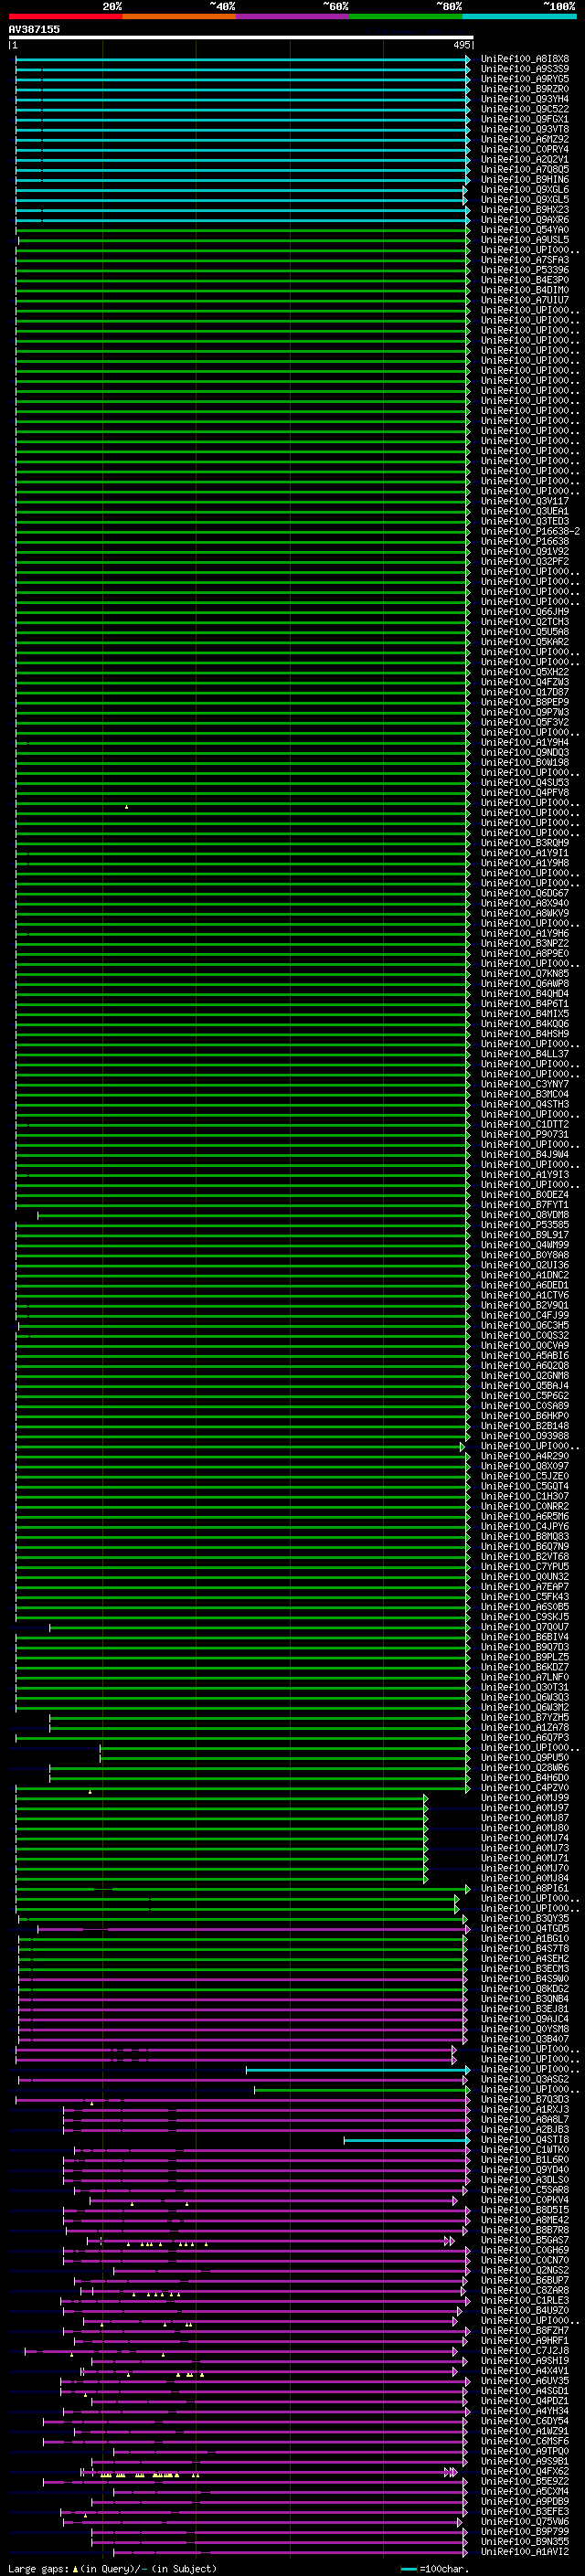Open hit UniRef100_Q9XGL6

coord(525,189)
